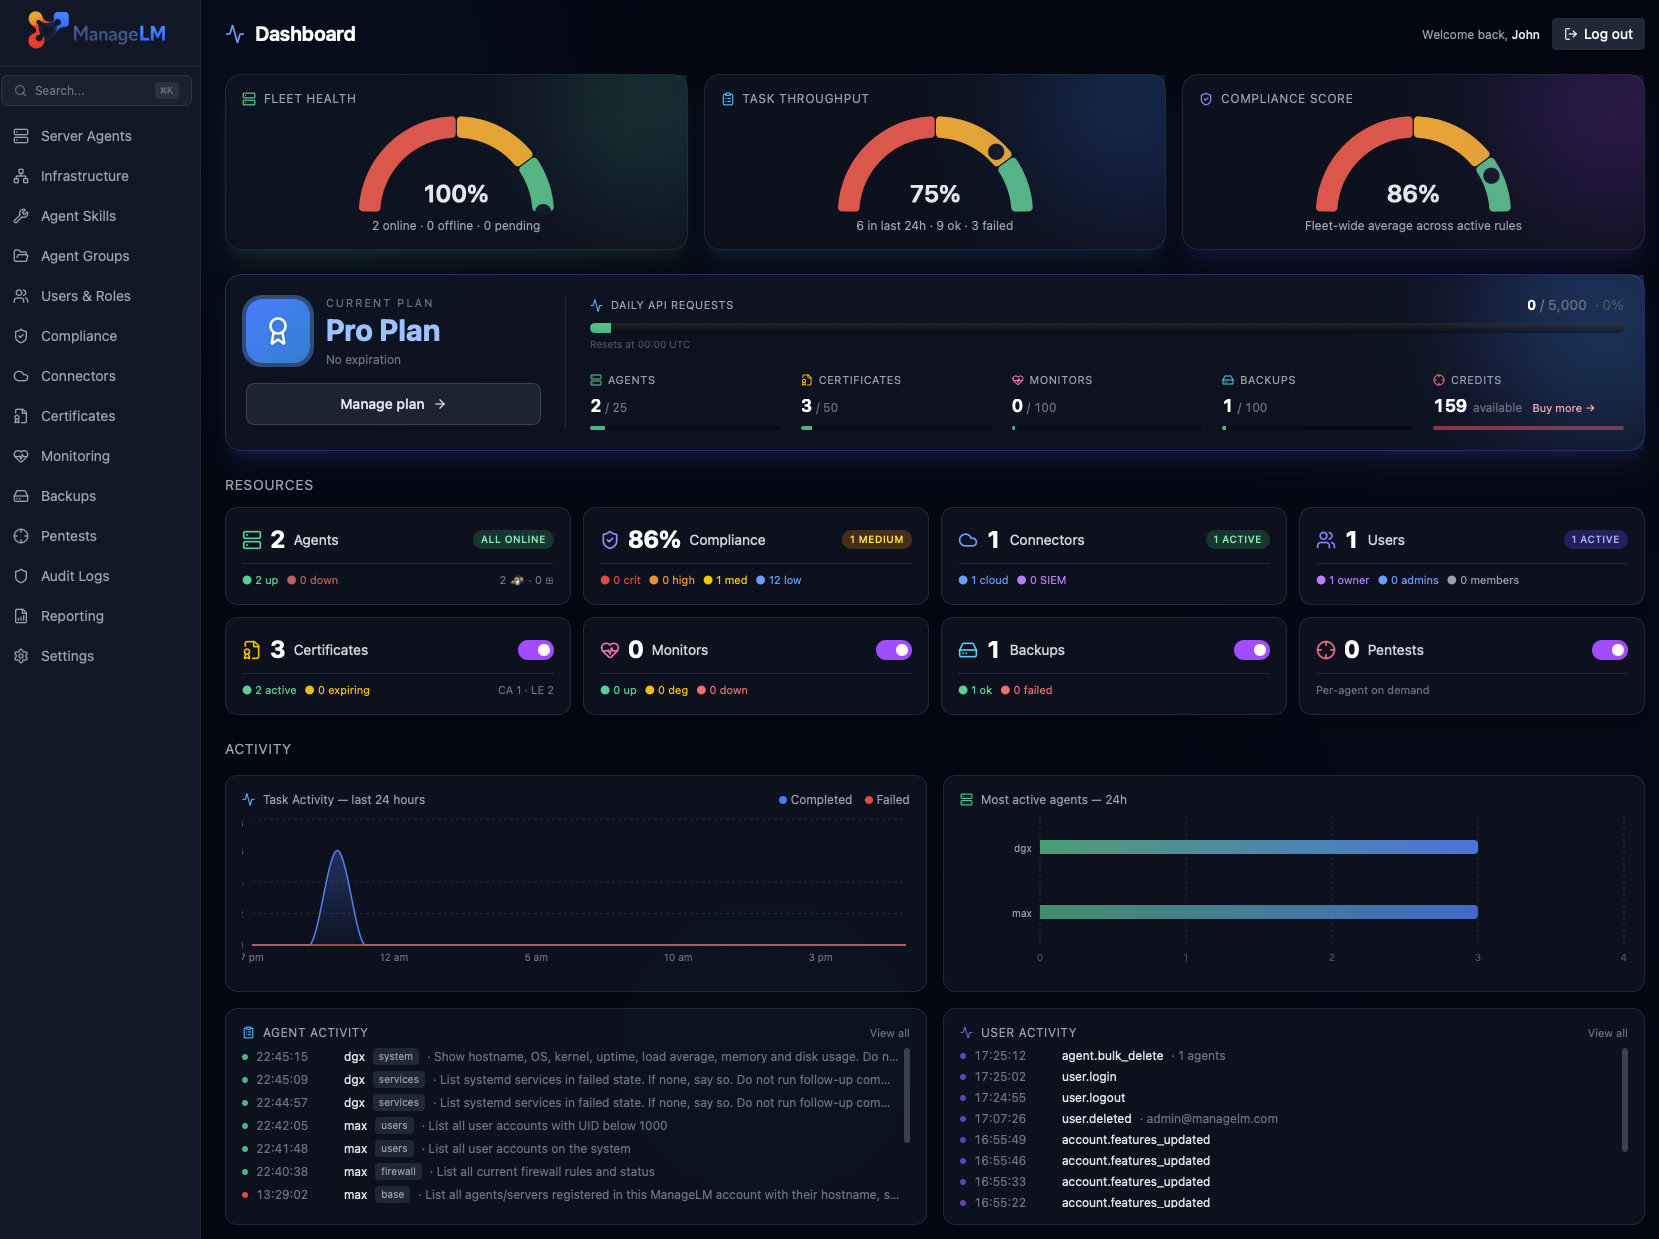
Task: Toggle the Certificates card switch
Action: [x=536, y=650]
